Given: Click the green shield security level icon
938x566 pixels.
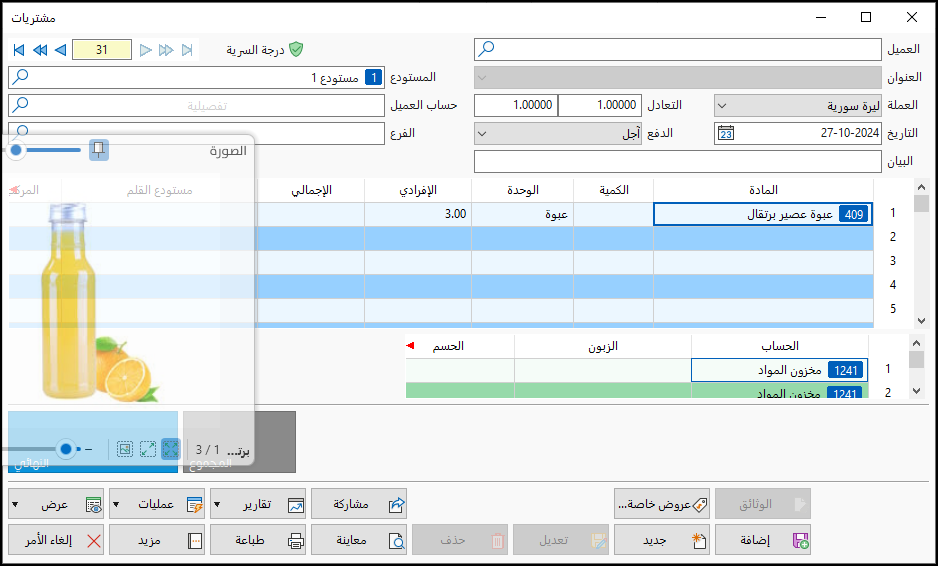Looking at the screenshot, I should [296, 50].
